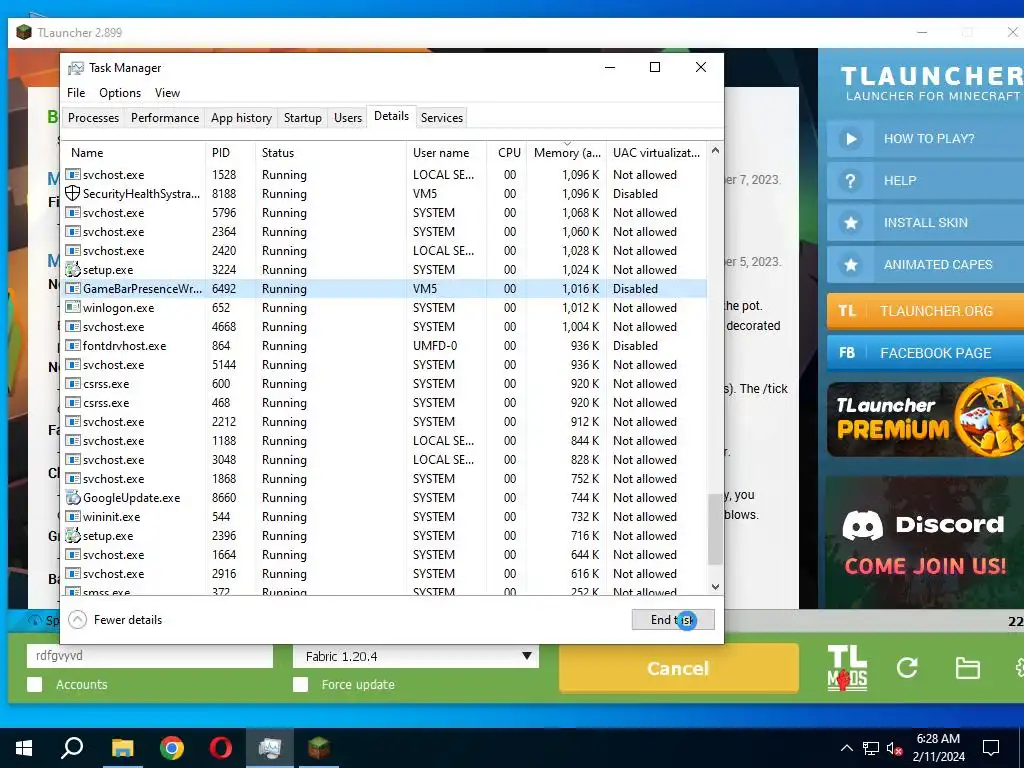Click scrollbar down arrow in Details list

(x=715, y=586)
